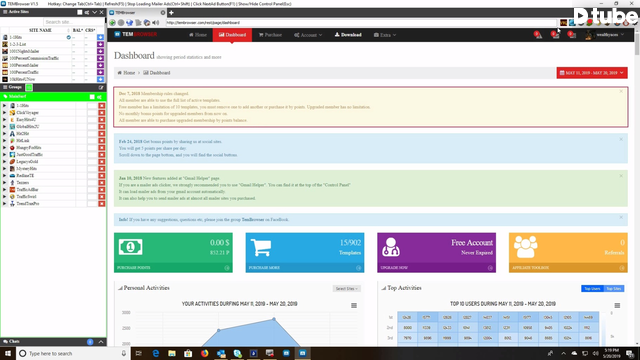Expand the ClickVoyager tree row

[x=4, y=113]
